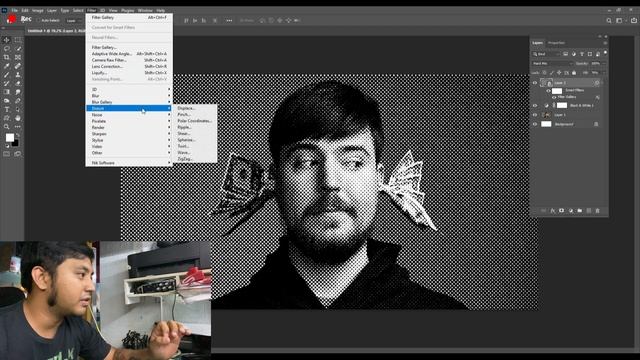Select the Horizontal Type tool

point(7,109)
